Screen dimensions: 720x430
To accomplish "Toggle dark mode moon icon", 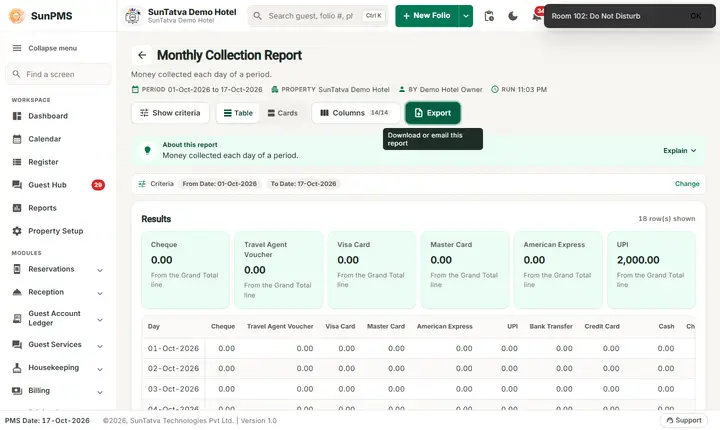I will point(513,16).
